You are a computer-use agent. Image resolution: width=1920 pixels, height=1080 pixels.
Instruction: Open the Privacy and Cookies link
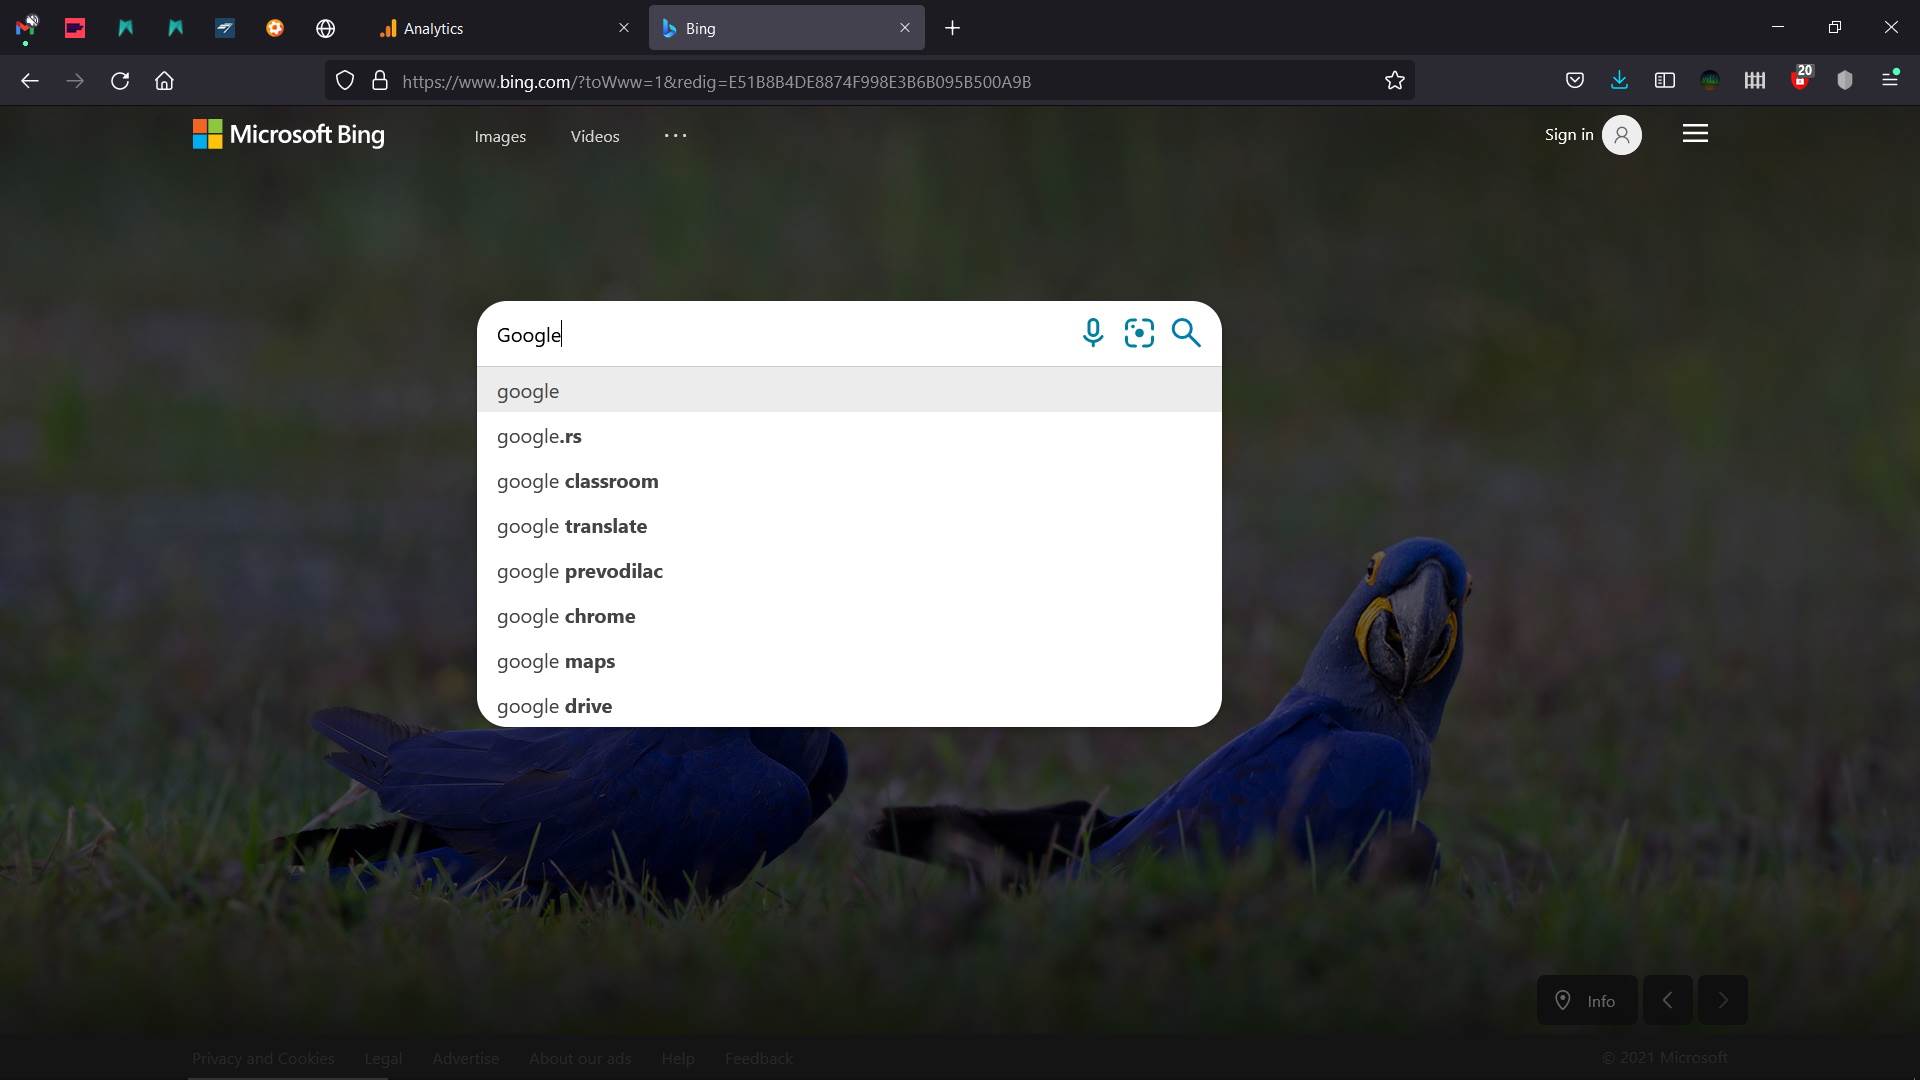(263, 1058)
